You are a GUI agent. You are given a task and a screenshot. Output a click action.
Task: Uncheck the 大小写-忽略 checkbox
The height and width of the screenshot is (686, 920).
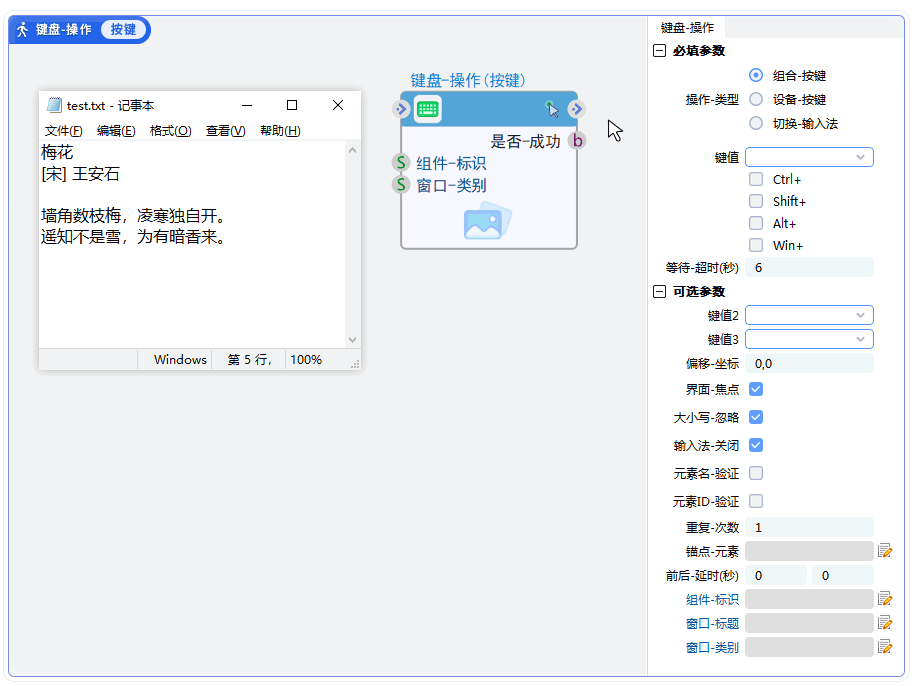click(x=756, y=417)
